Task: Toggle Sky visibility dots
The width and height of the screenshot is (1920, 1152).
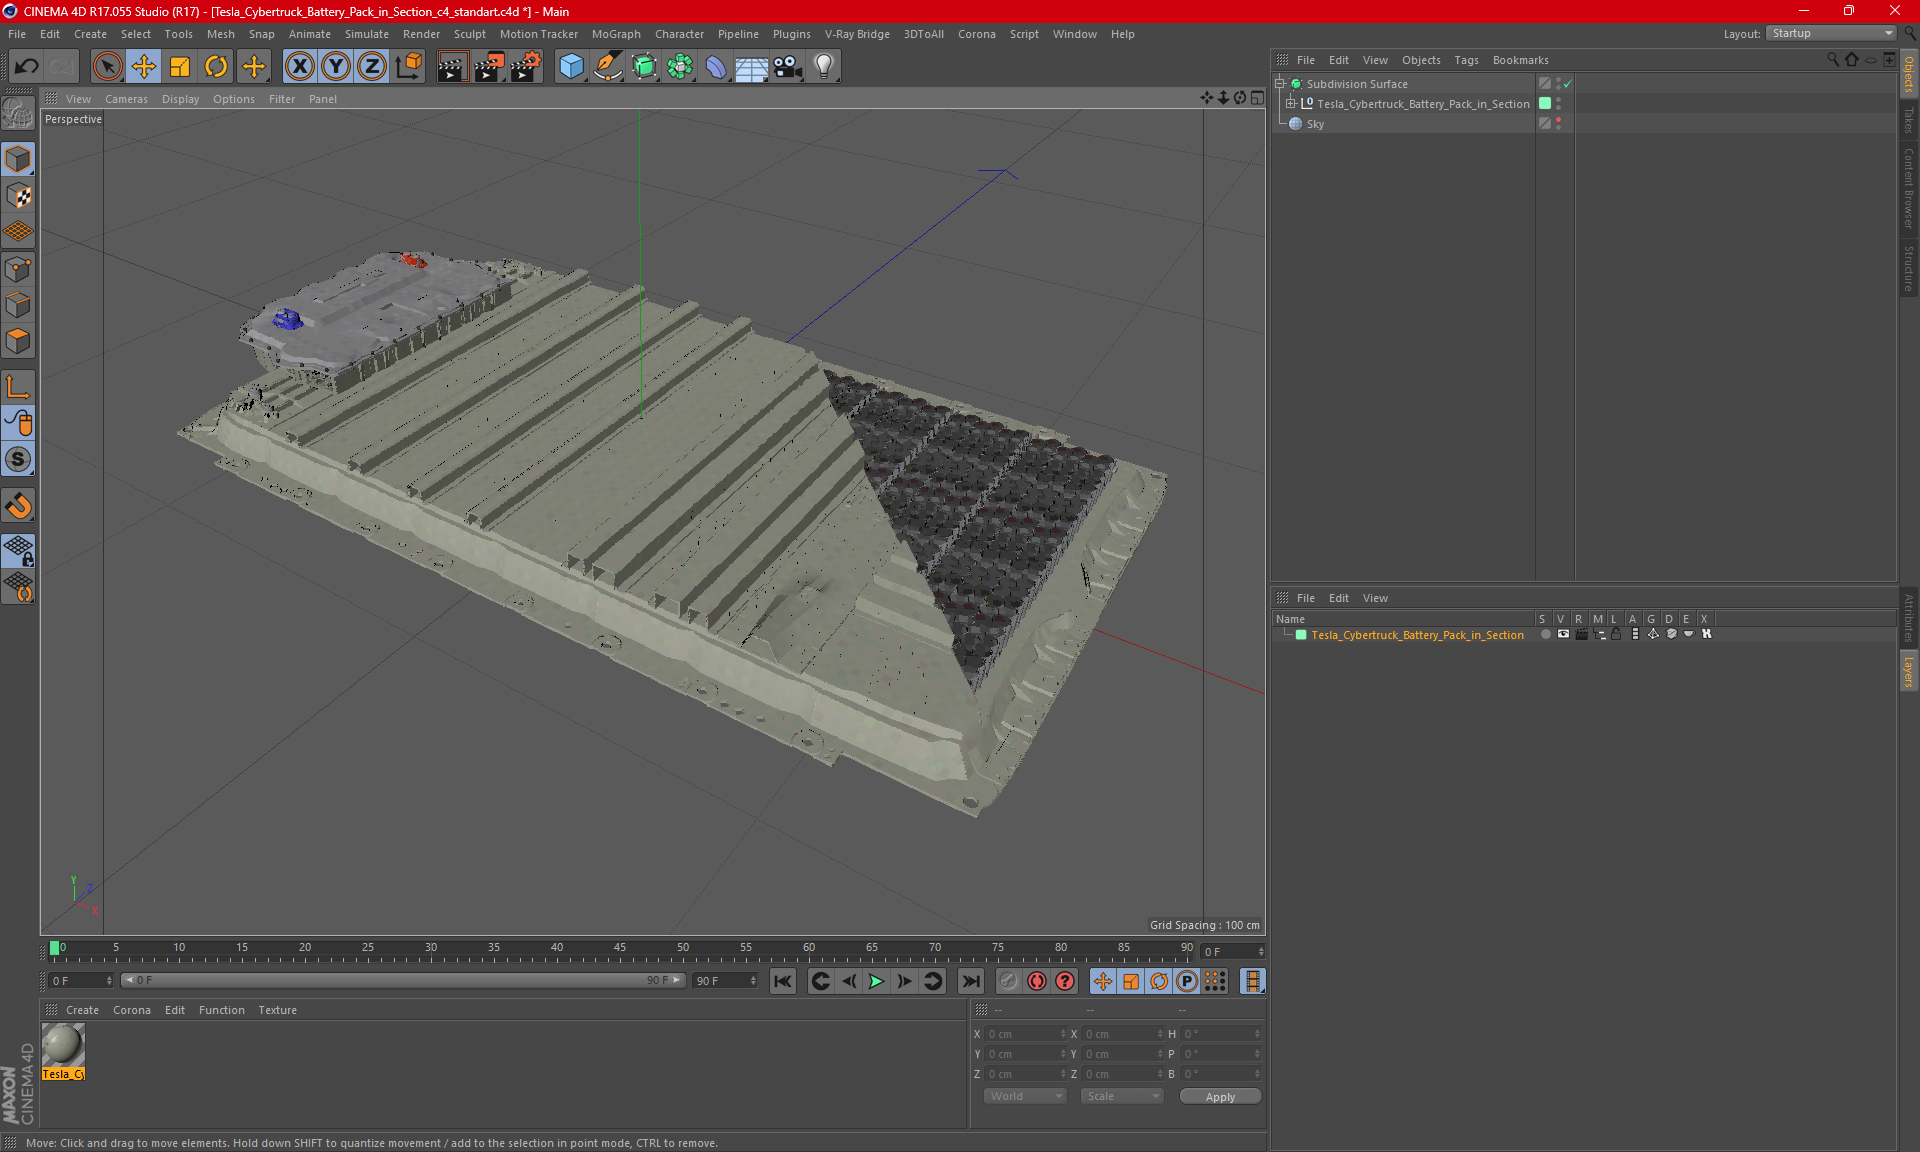Action: point(1558,123)
